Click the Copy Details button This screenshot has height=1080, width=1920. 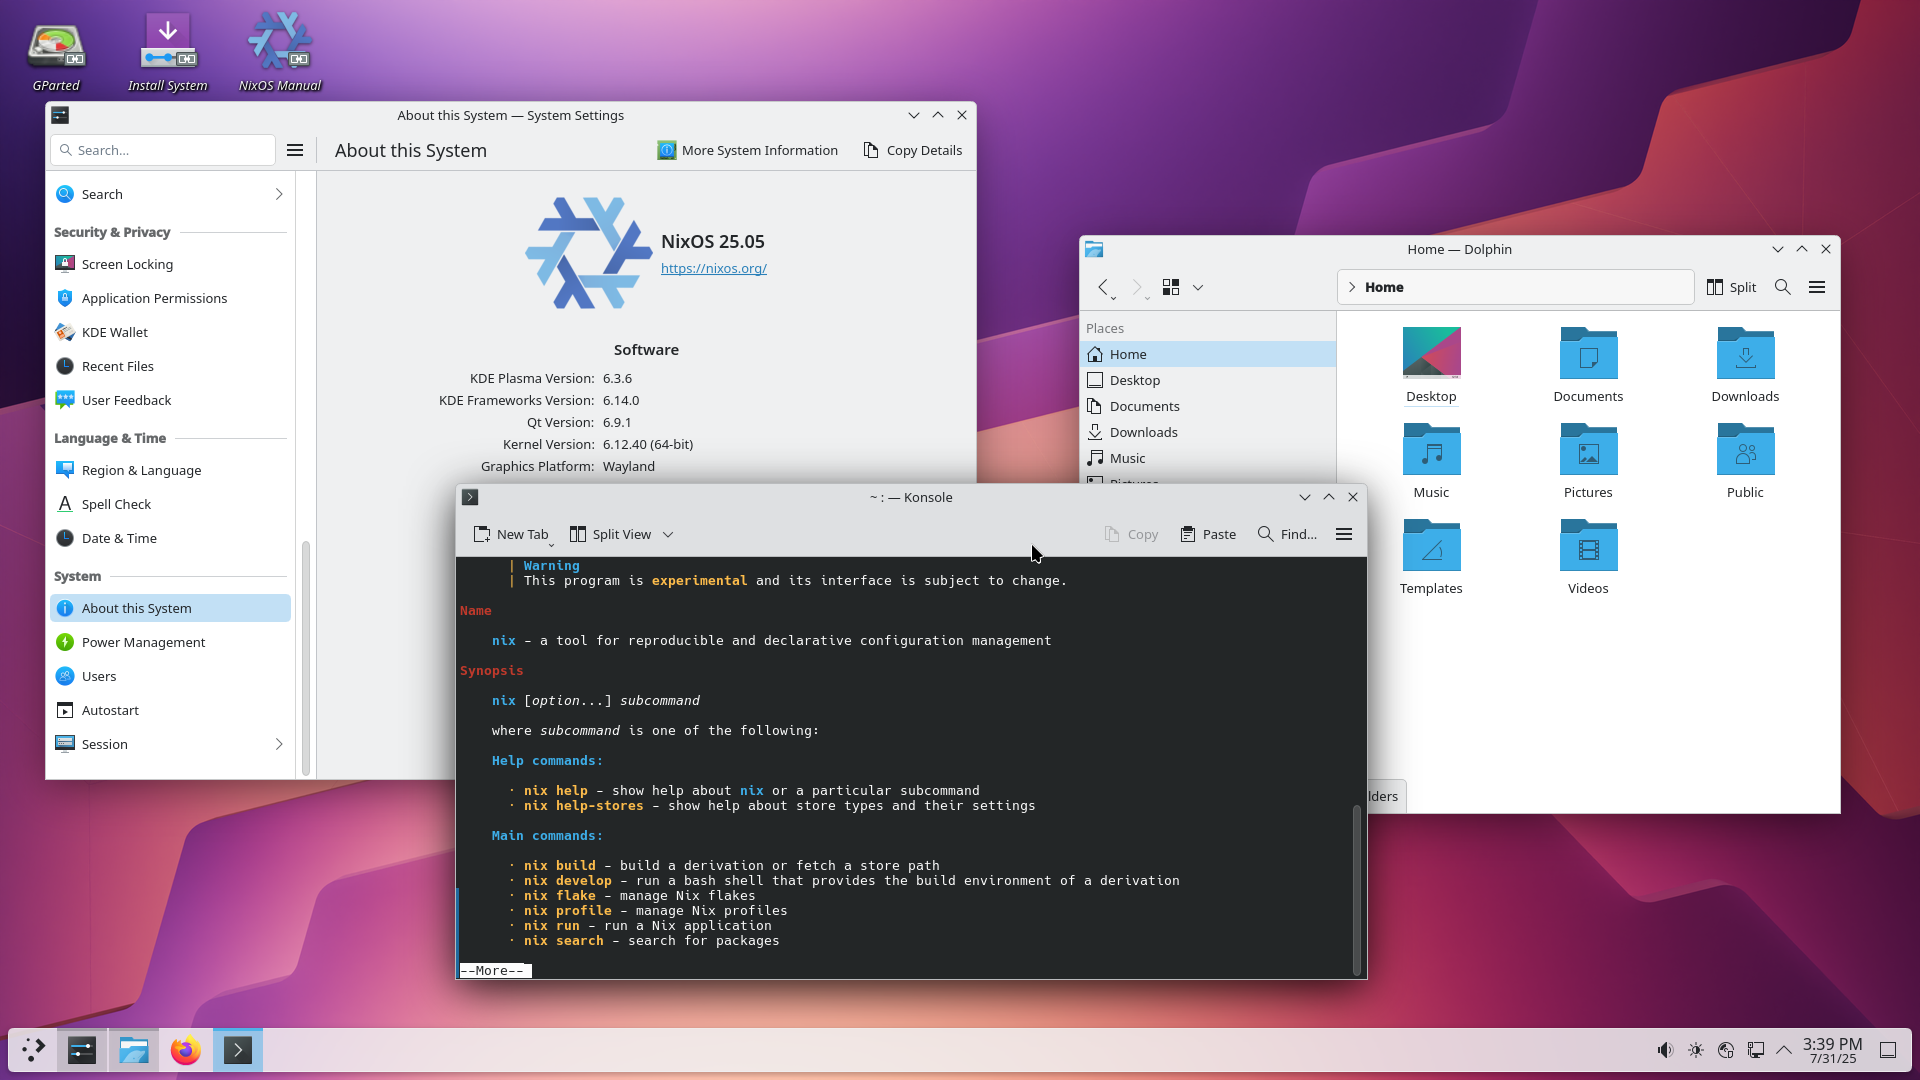tap(913, 150)
